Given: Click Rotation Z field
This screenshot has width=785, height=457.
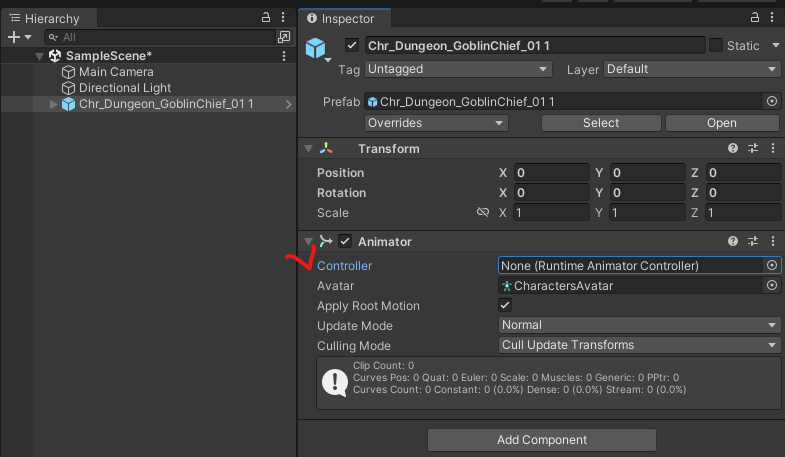Looking at the screenshot, I should coord(743,193).
